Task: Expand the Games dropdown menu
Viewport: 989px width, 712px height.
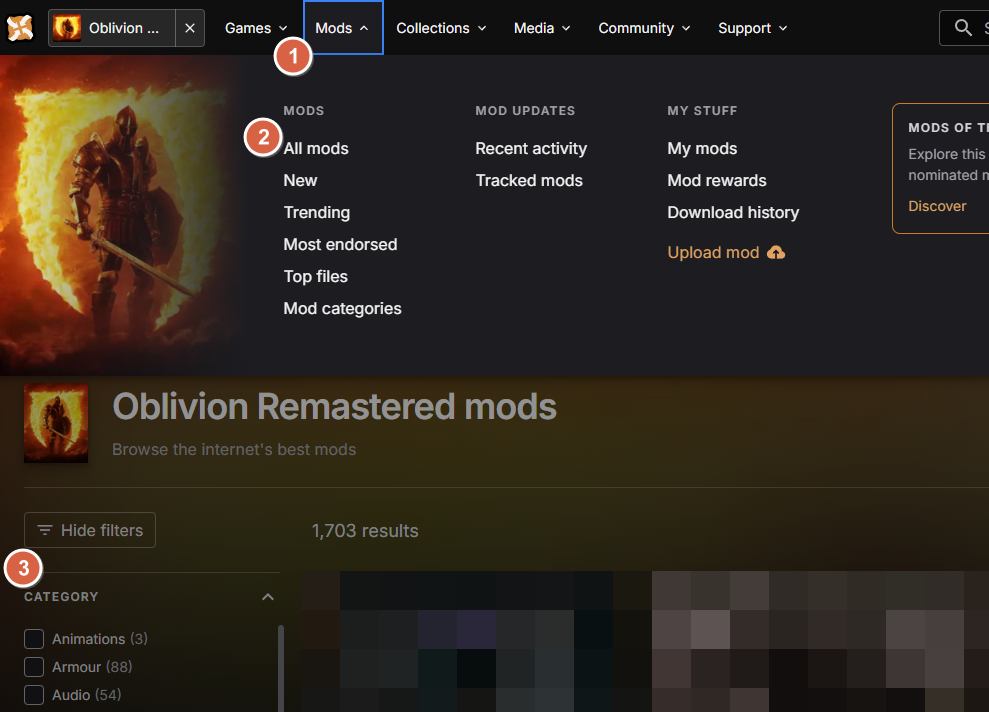Action: tap(256, 28)
